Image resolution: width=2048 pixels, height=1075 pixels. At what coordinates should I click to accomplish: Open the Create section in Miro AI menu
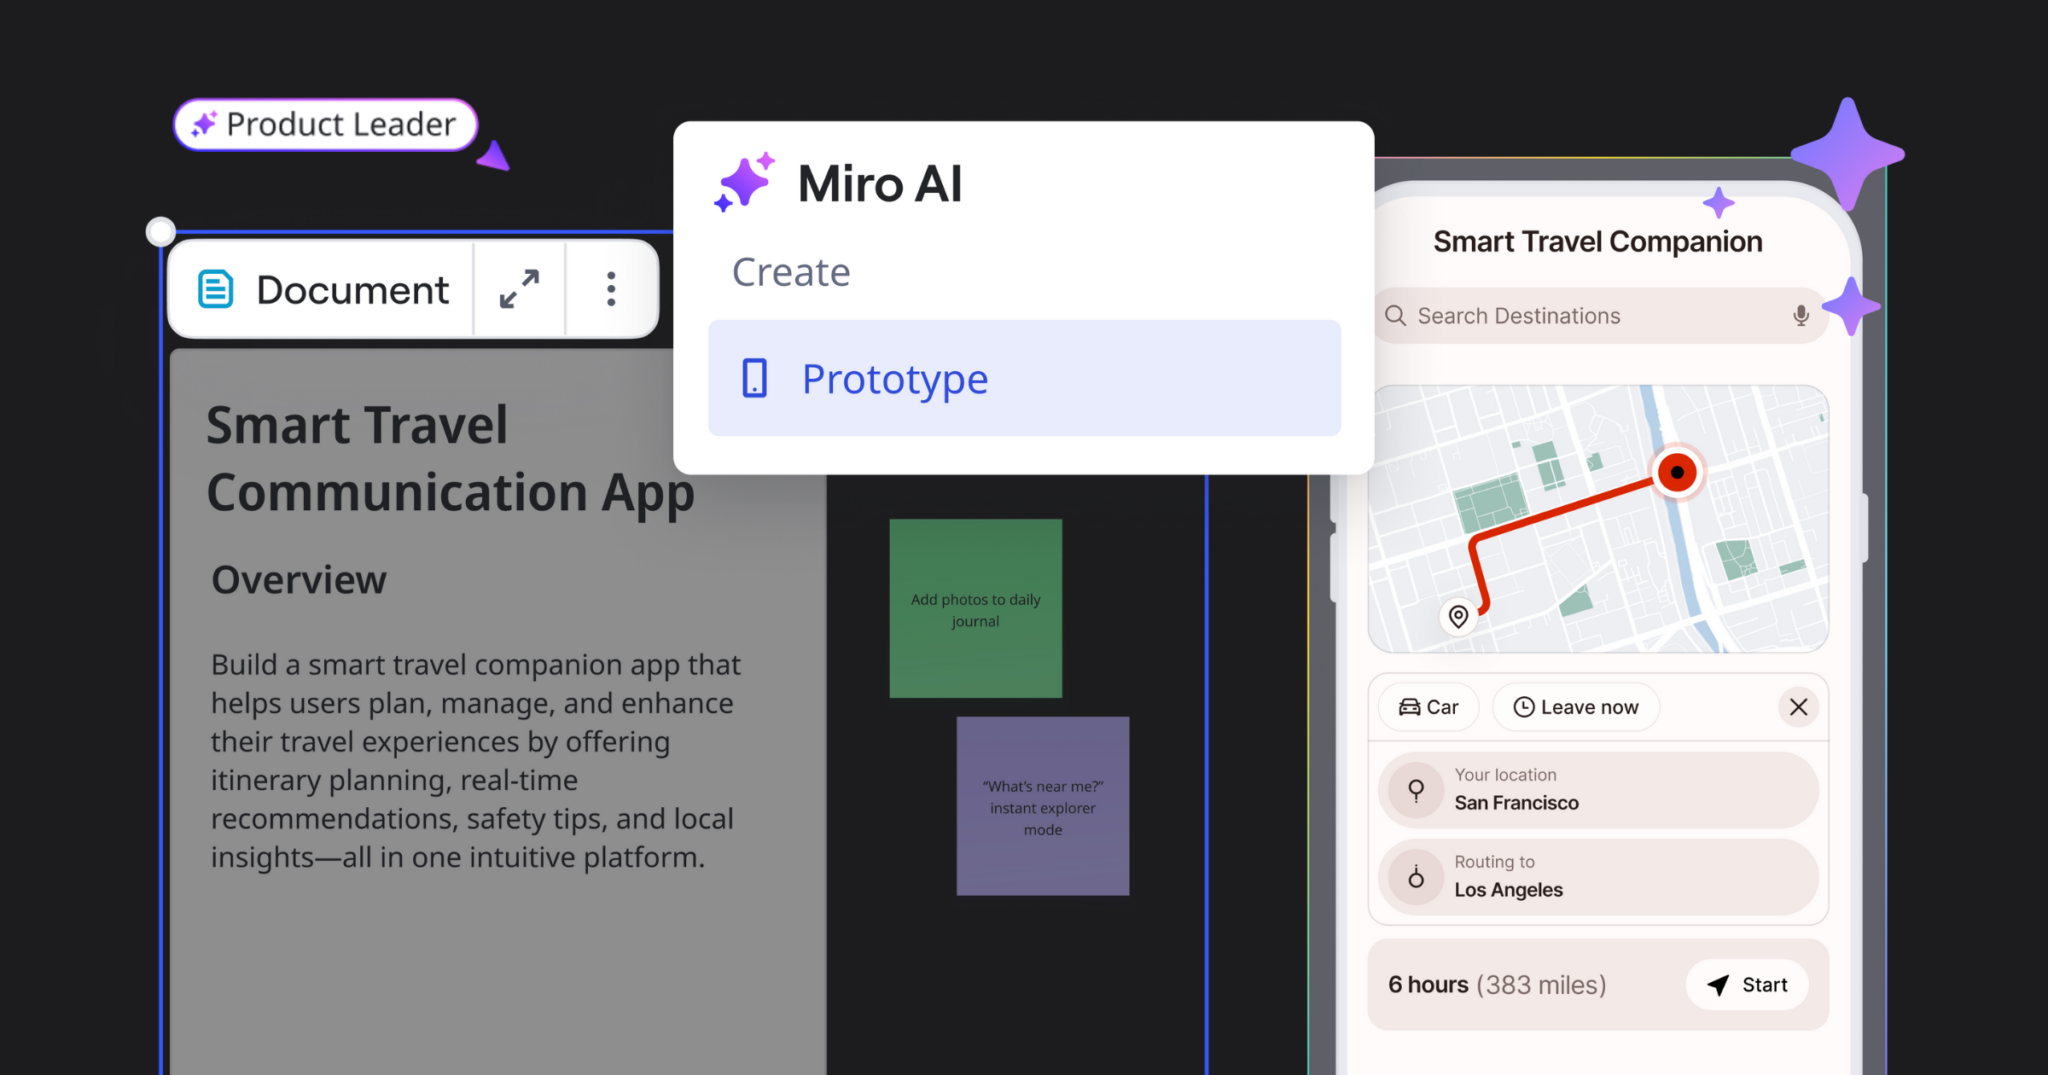(x=791, y=271)
